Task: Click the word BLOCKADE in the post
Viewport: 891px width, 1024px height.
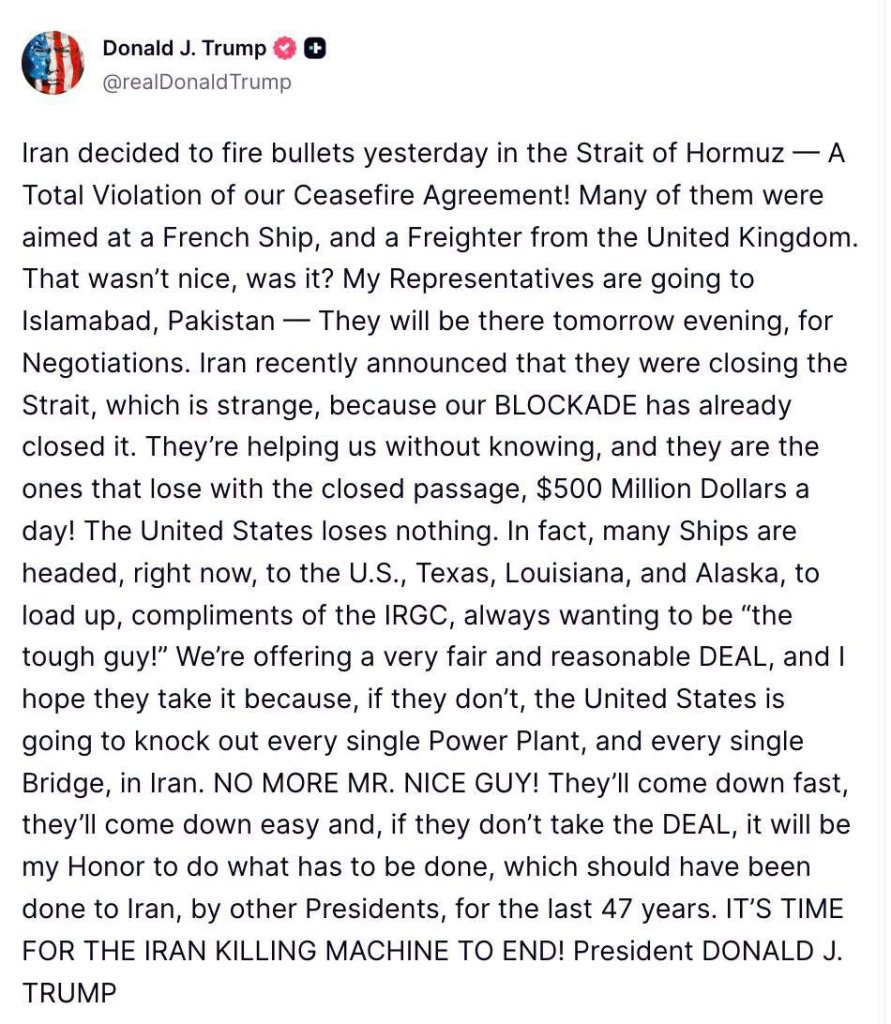Action: [x=566, y=406]
